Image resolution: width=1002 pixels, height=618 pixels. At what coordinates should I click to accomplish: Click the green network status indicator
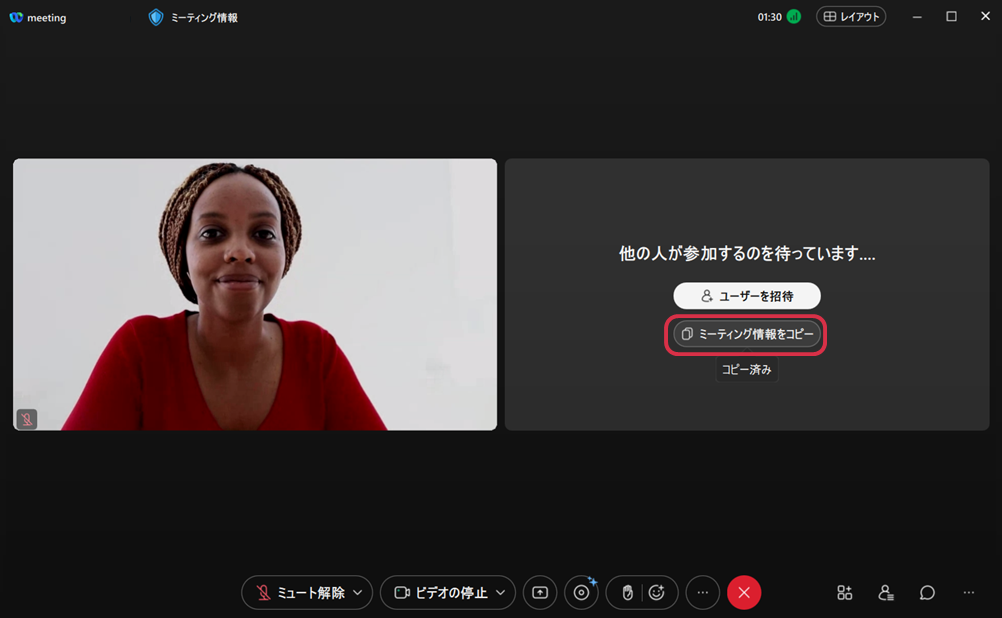pos(794,17)
